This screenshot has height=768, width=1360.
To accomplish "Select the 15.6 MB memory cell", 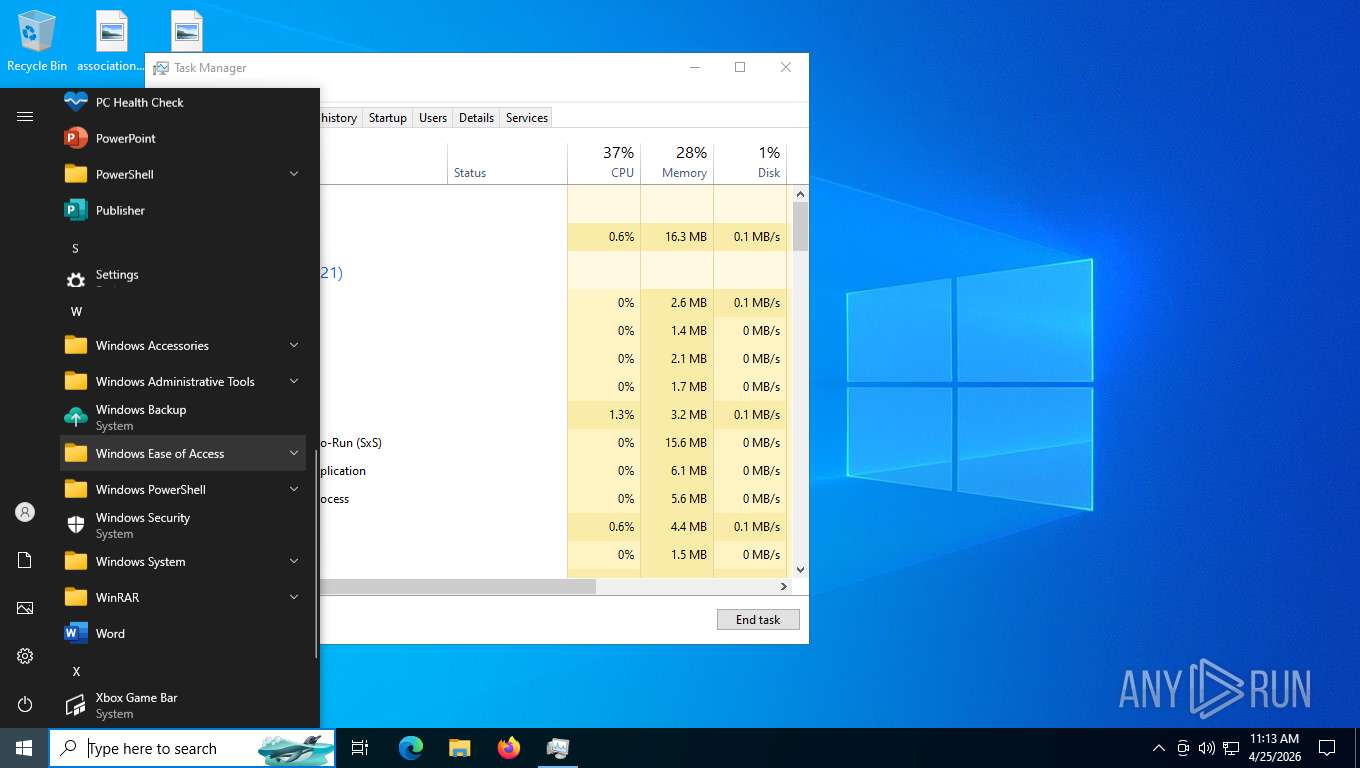I will tap(677, 442).
